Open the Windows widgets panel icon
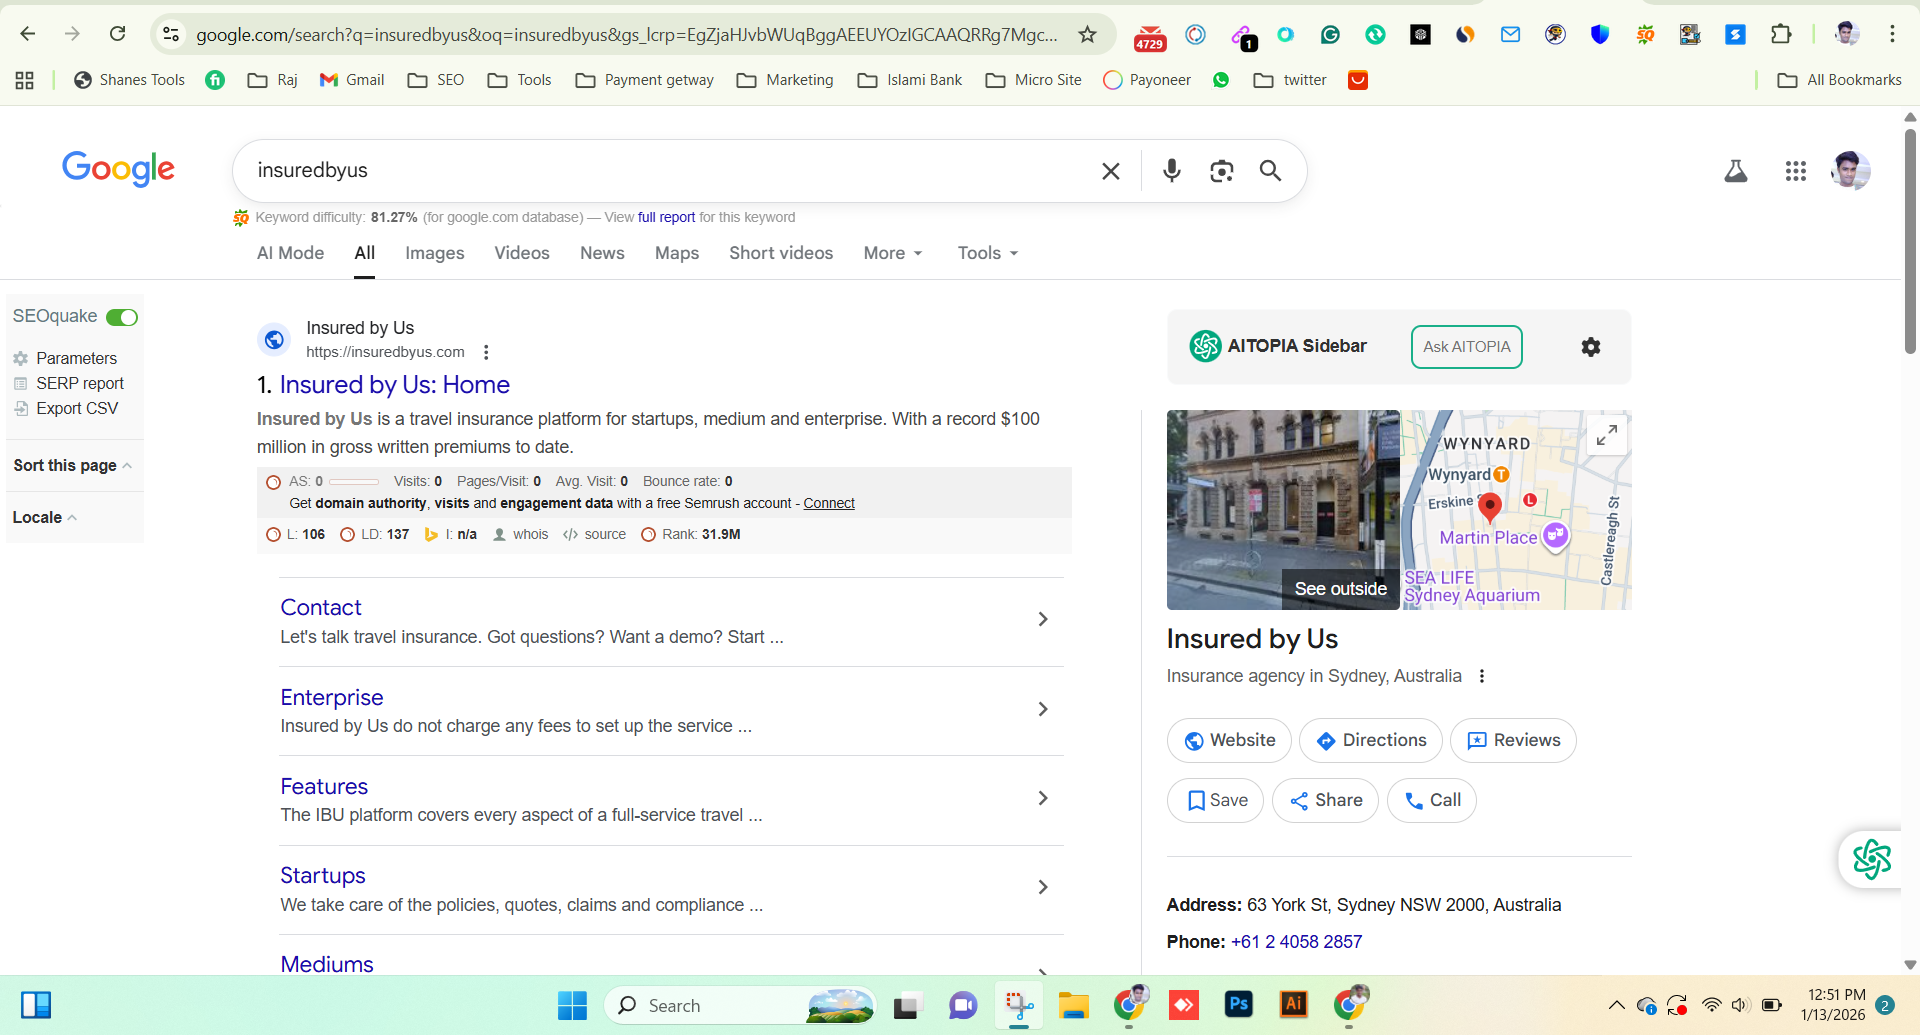The width and height of the screenshot is (1920, 1035). coord(36,1005)
